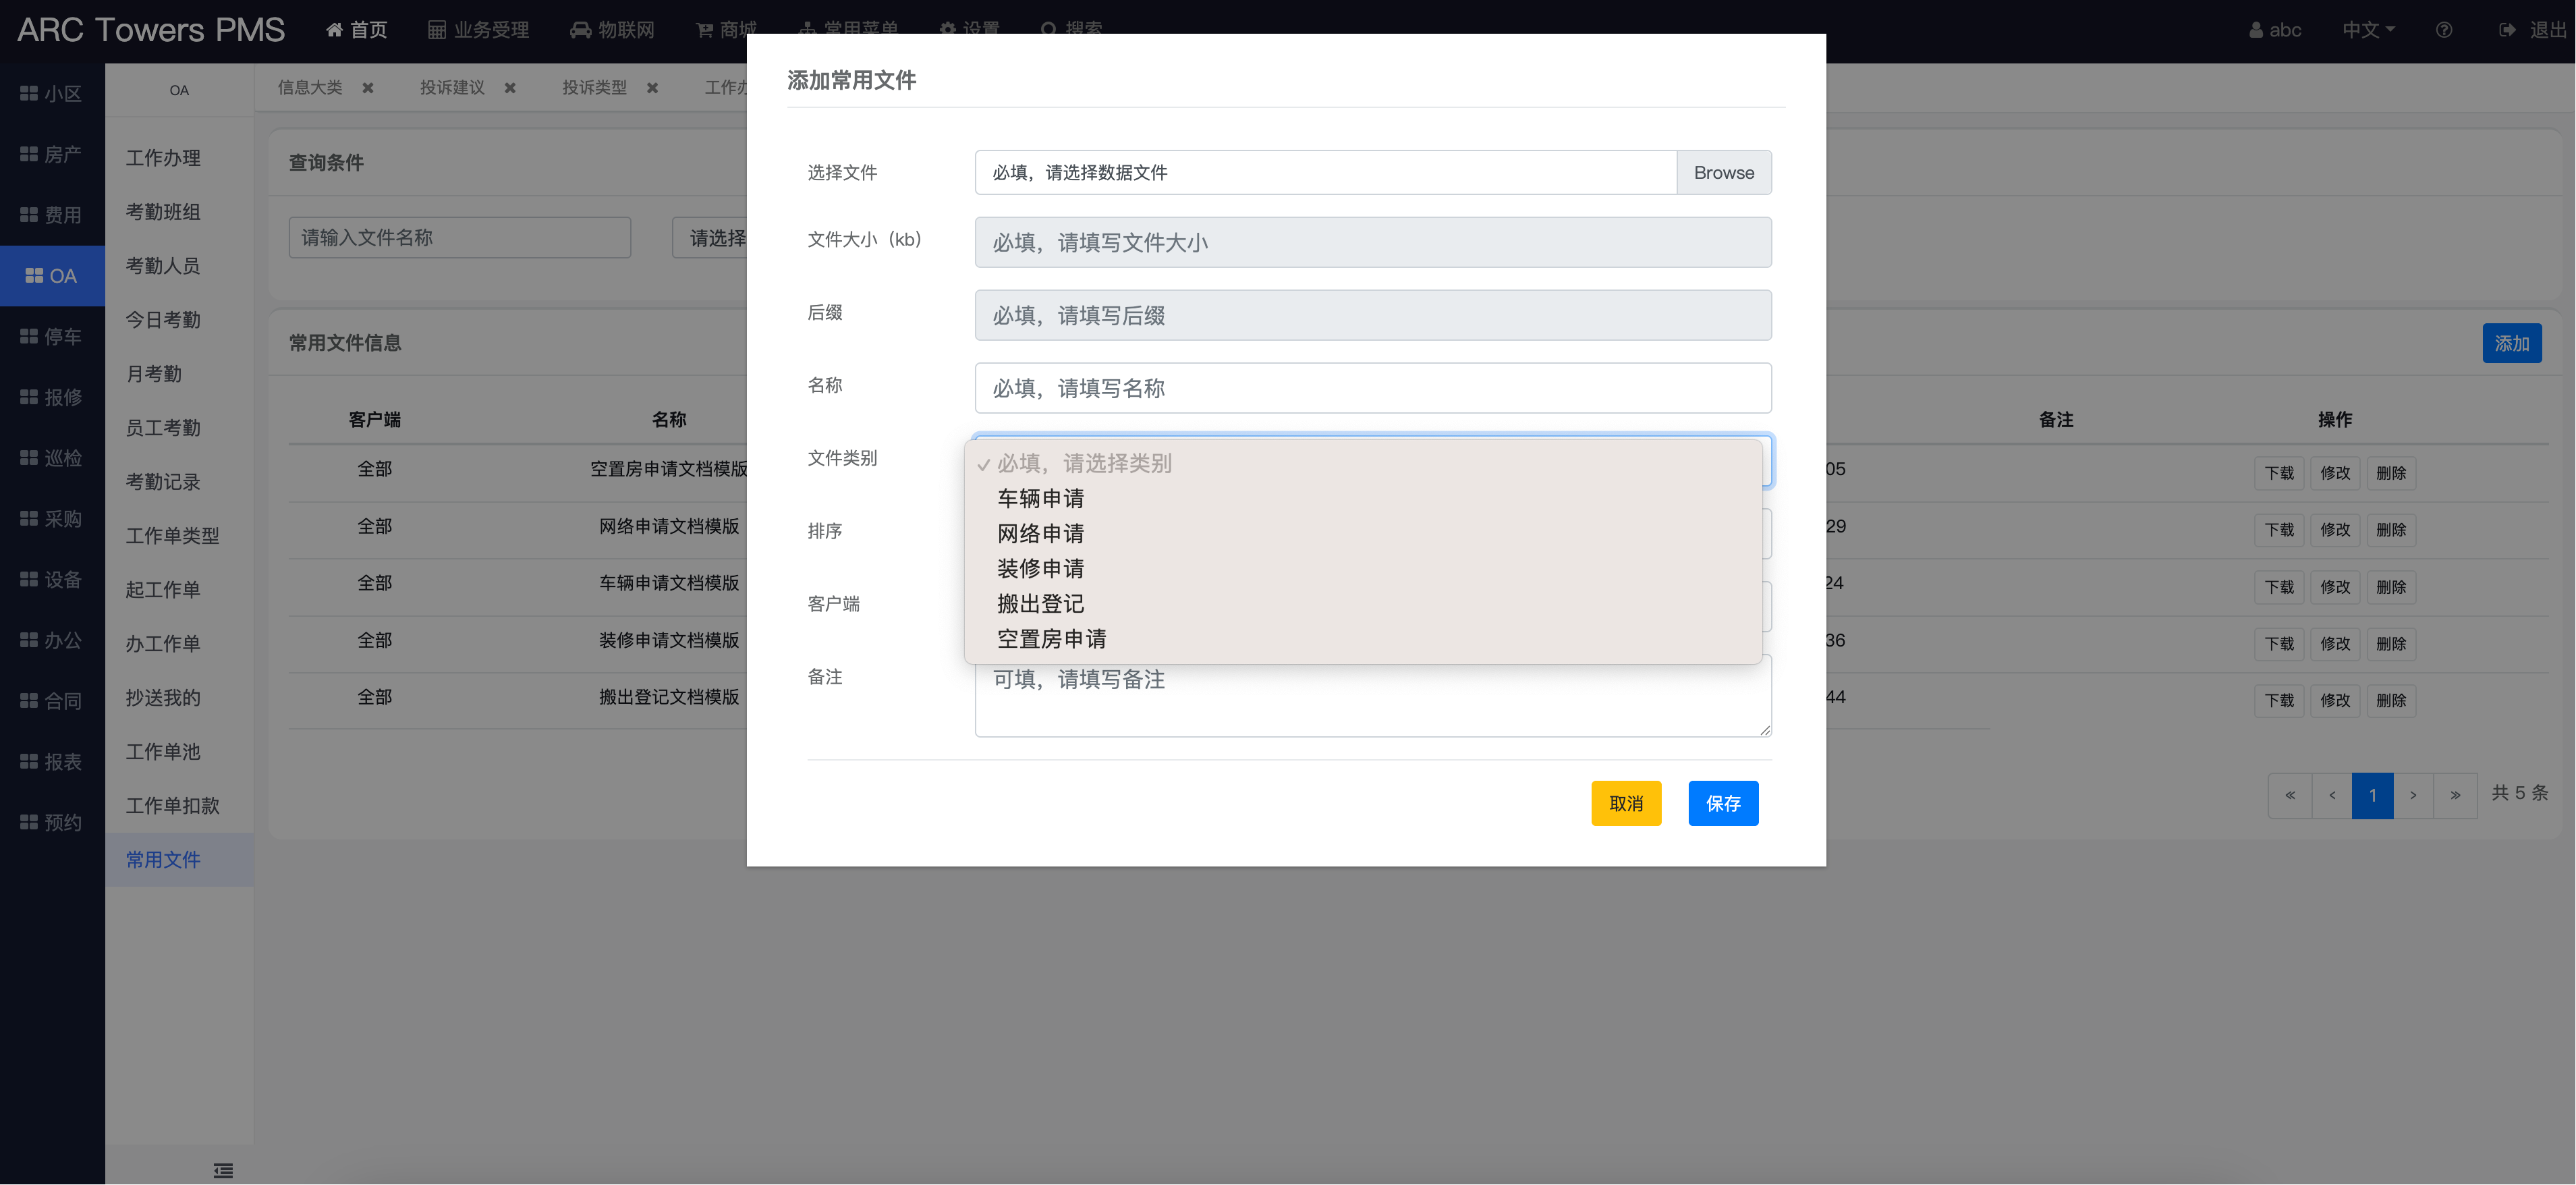Click the sidebar collapse icon at bottom
Viewport: 2576px width, 1185px height.
223,1170
